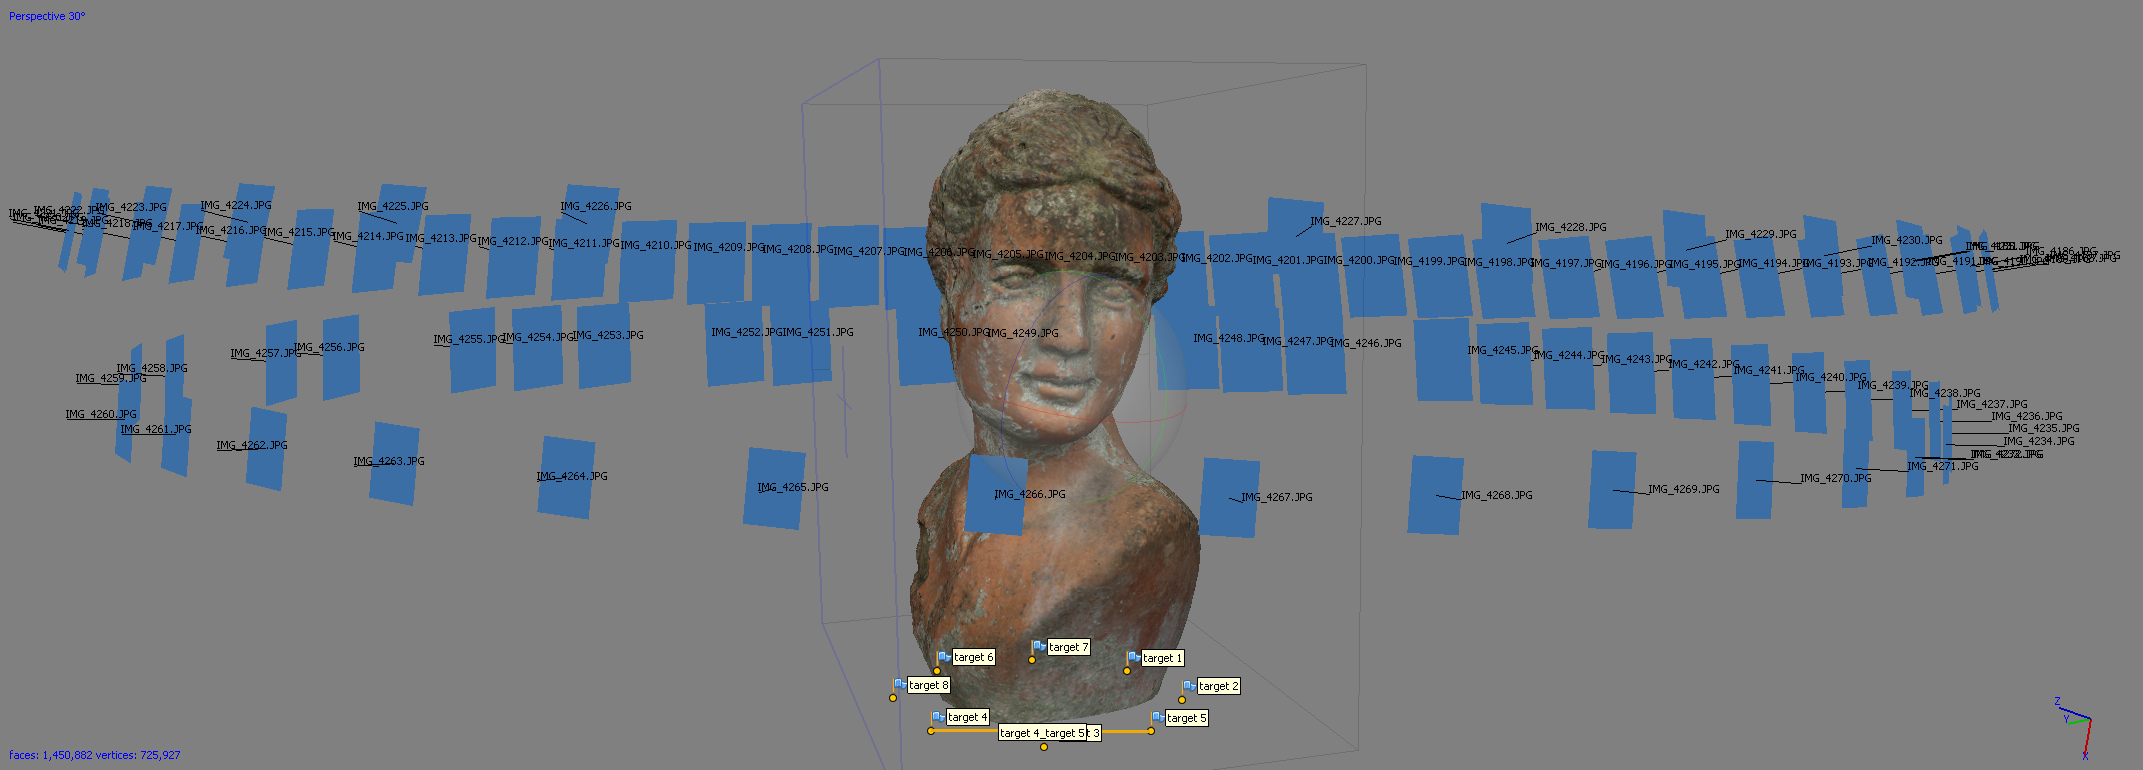The image size is (2143, 770).
Task: Click the Perspective 30° view label
Action: point(47,16)
